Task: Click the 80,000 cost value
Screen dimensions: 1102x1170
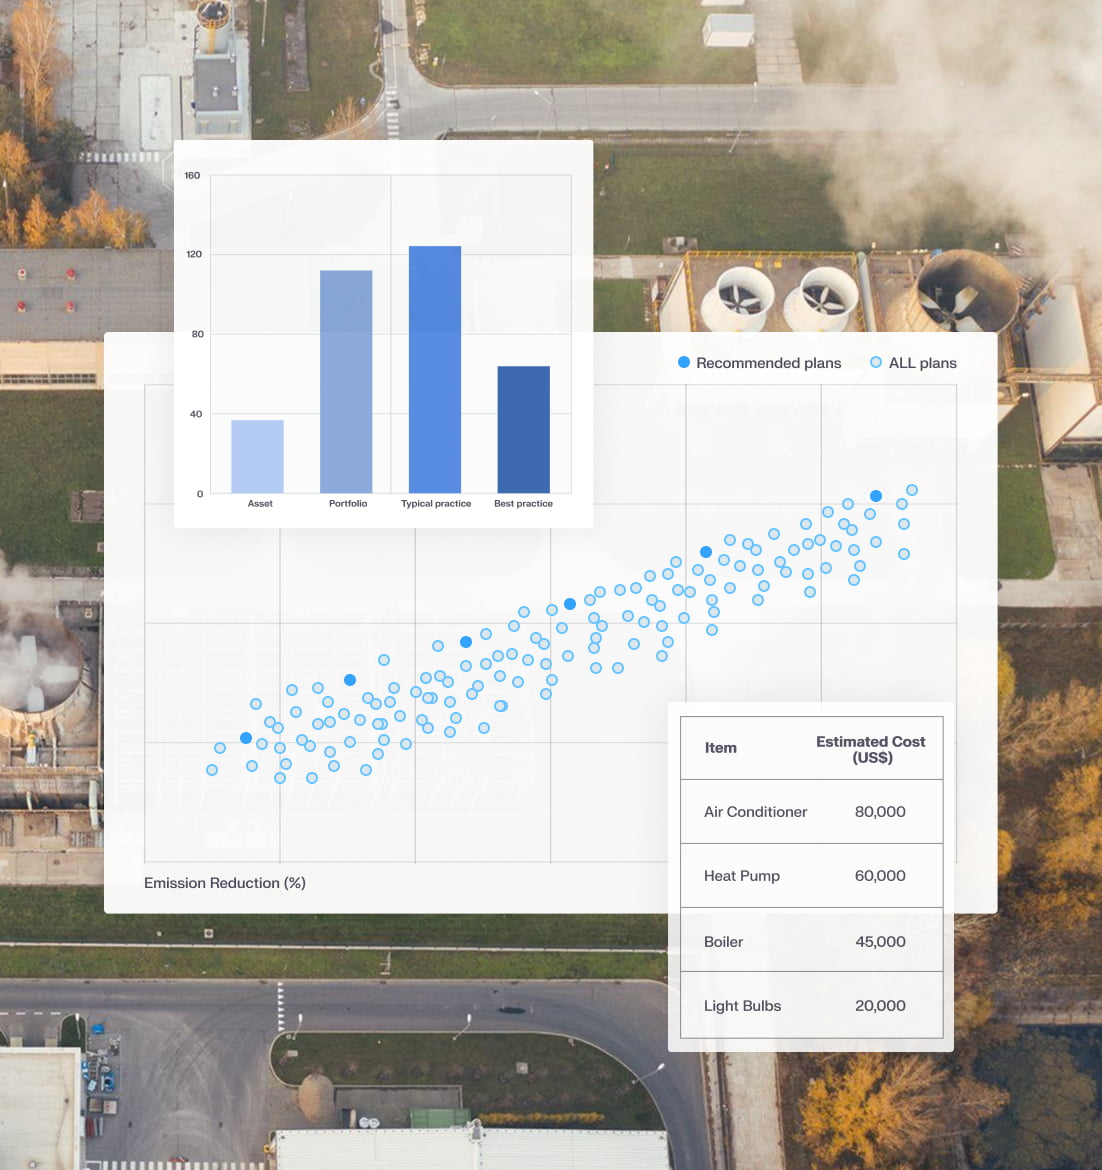Action: pyautogui.click(x=880, y=812)
